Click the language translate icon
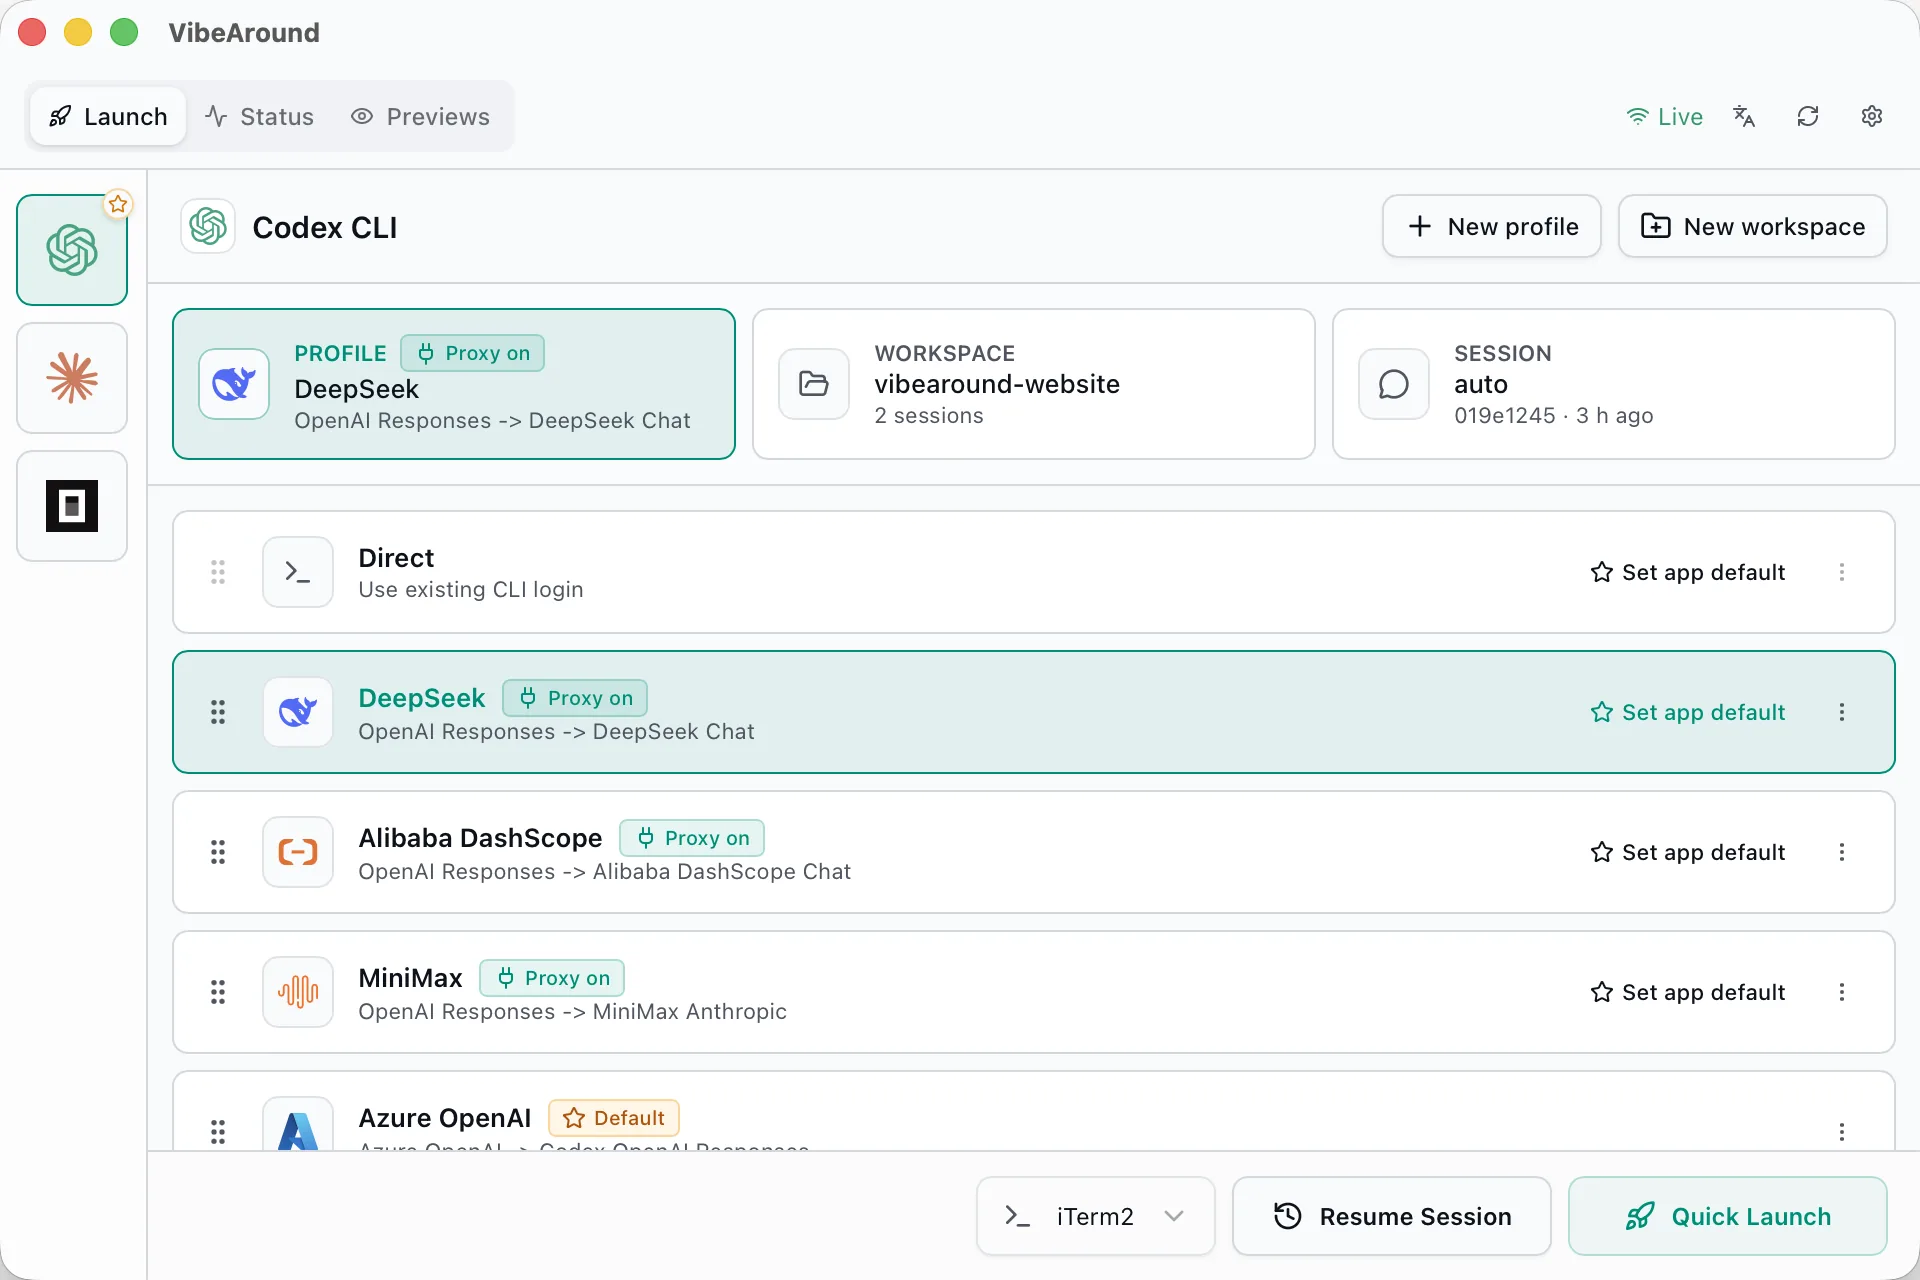This screenshot has width=1920, height=1280. 1744,117
